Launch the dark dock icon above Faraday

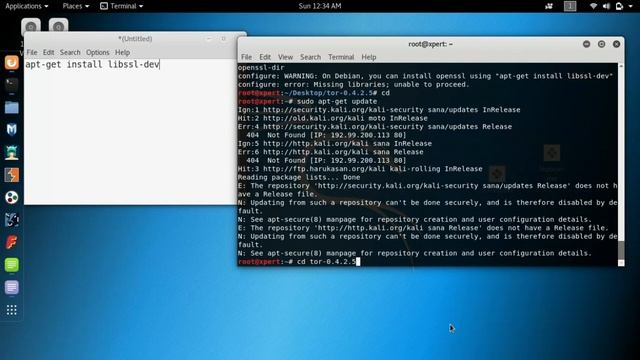tap(11, 220)
